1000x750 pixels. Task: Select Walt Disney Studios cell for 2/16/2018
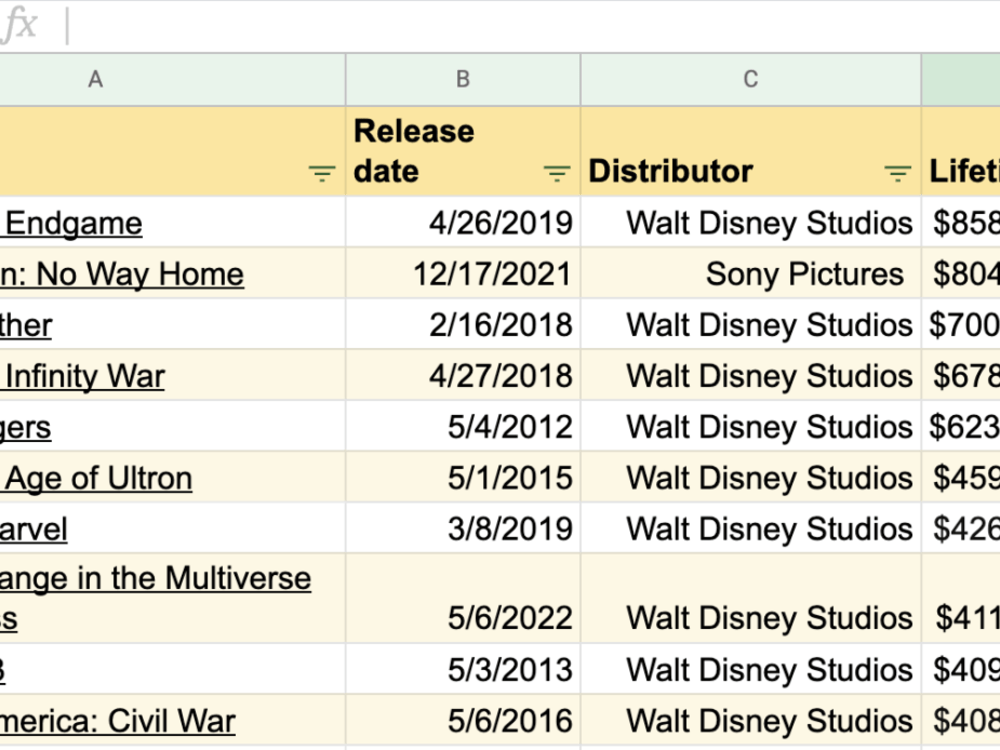[x=751, y=324]
